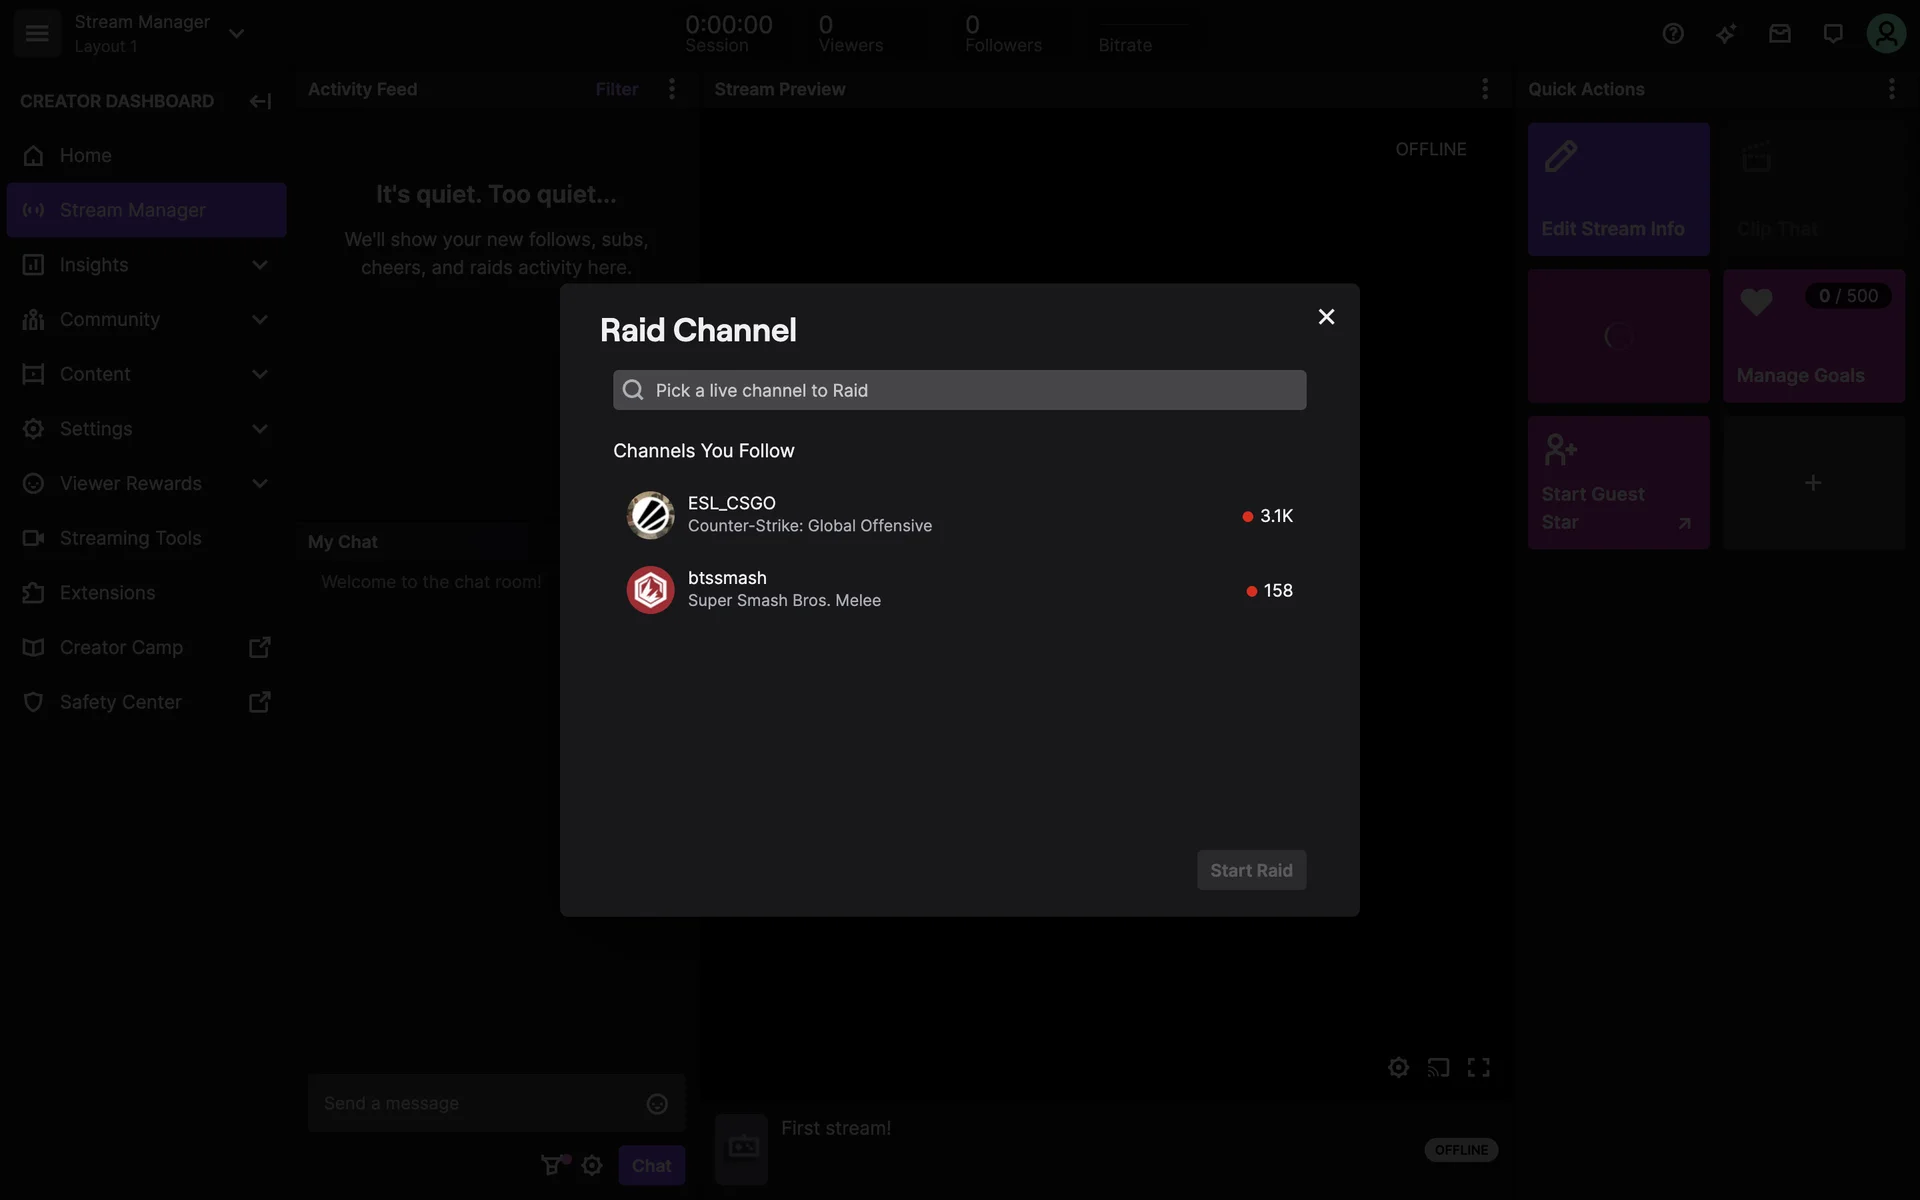
Task: Click Edit Stream Info quick action
Action: pos(1618,189)
